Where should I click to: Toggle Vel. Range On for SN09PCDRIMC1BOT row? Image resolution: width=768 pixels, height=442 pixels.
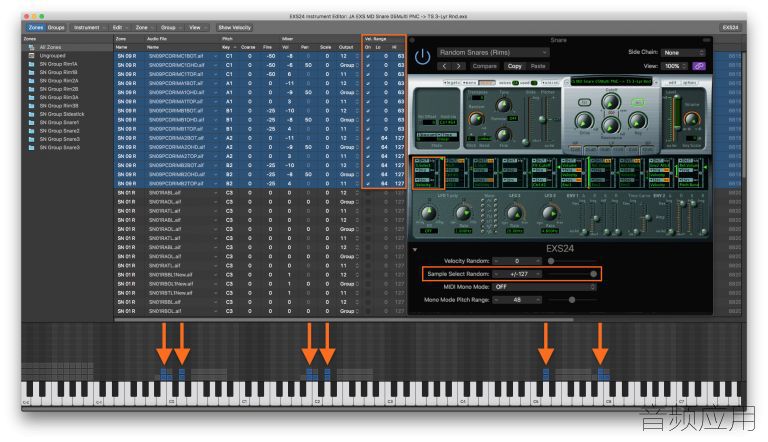[x=368, y=56]
